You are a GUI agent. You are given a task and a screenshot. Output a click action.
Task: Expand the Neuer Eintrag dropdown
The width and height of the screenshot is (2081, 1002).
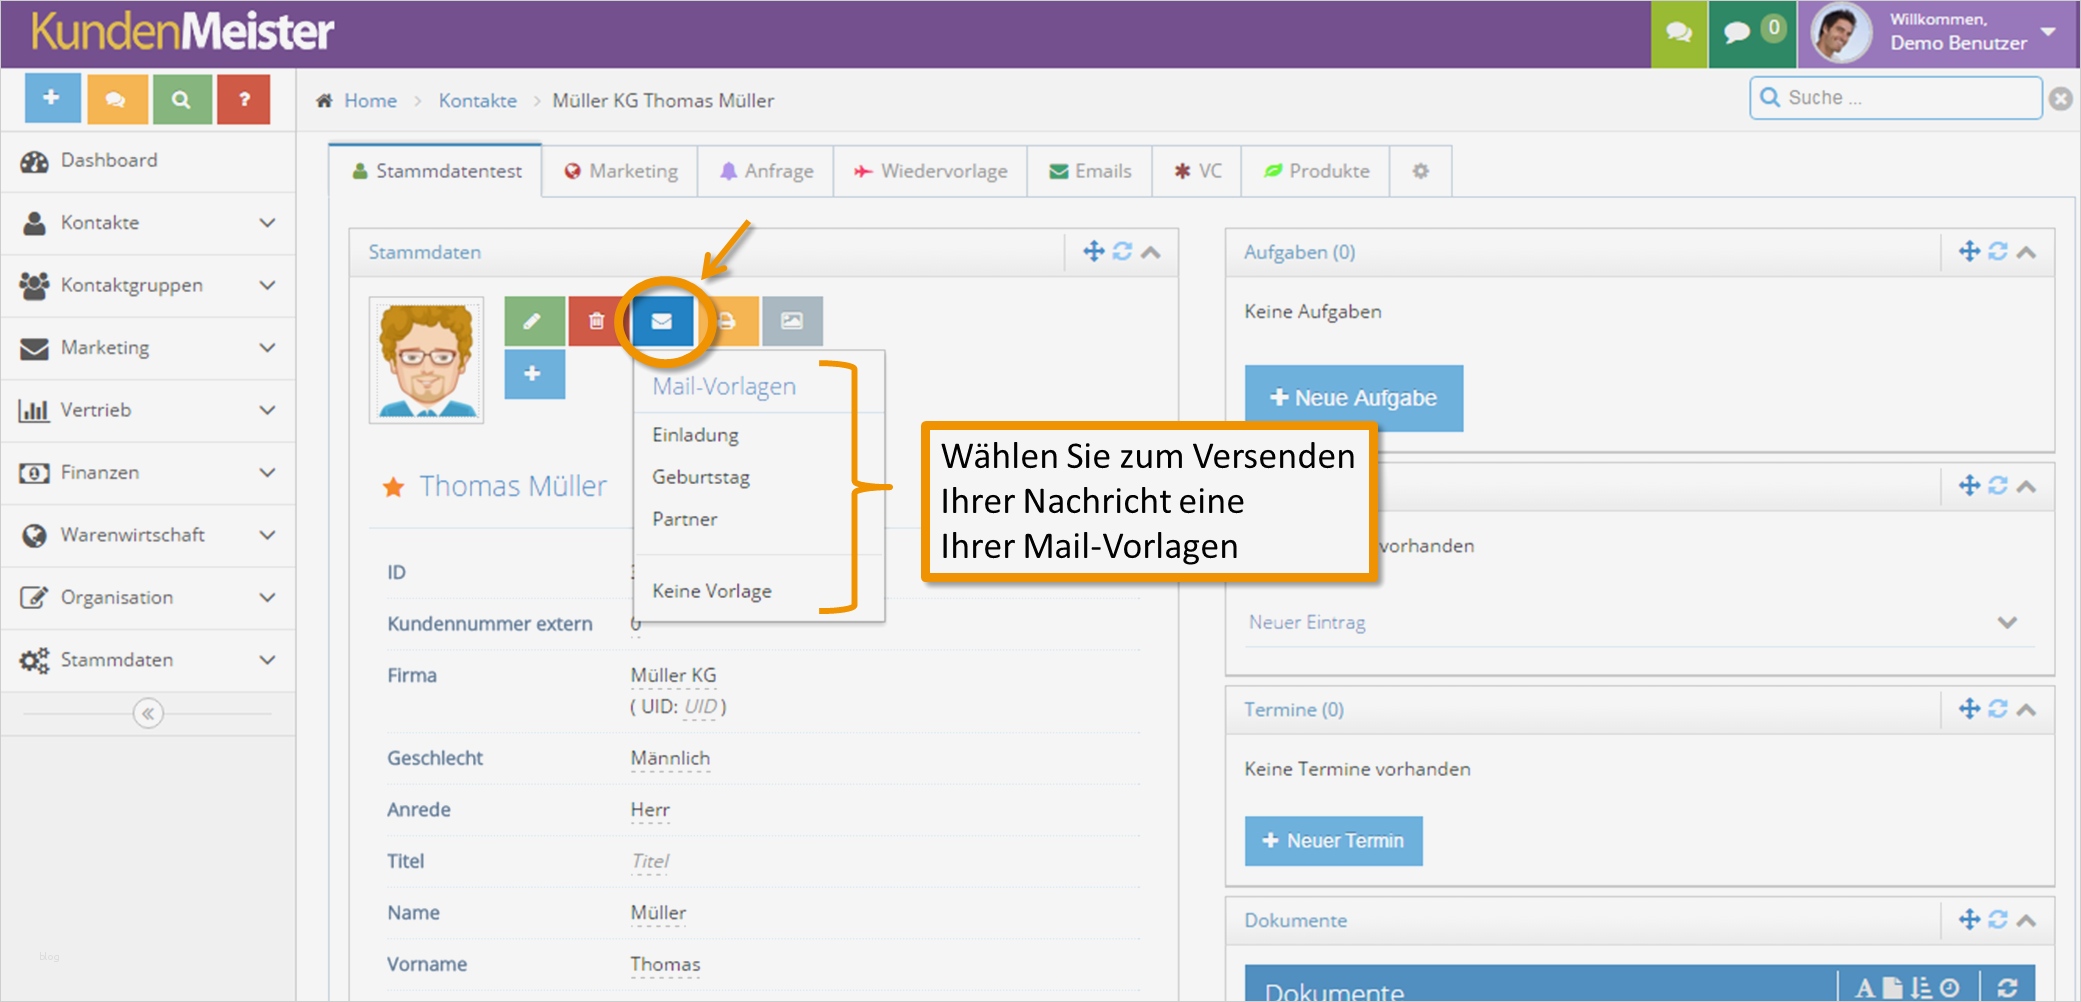2008,621
